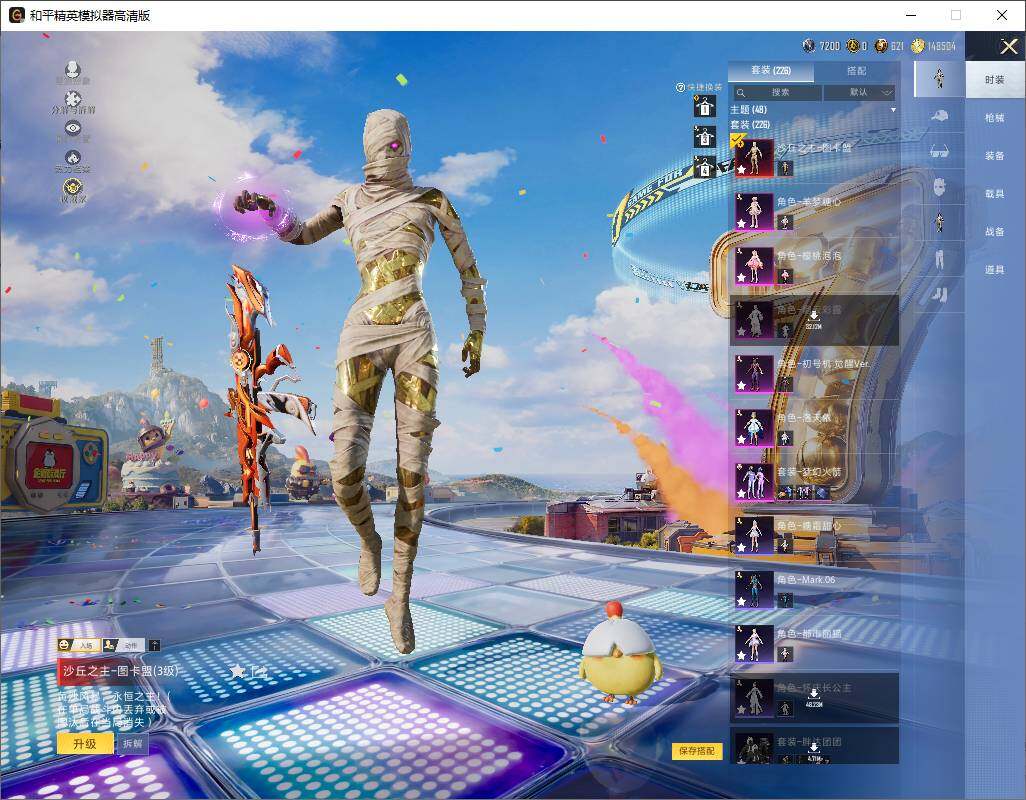Click the eye preview icon on left sidebar
The image size is (1026, 800).
73,128
